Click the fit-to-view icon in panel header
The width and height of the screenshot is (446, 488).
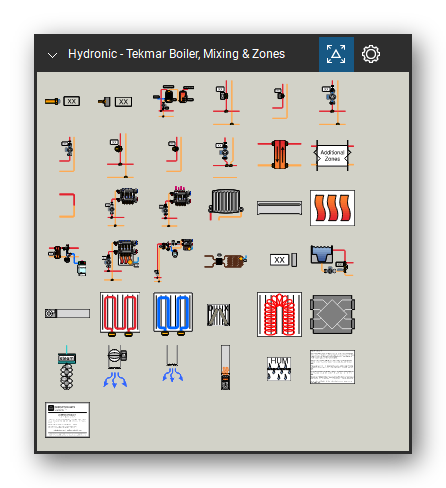[x=336, y=54]
